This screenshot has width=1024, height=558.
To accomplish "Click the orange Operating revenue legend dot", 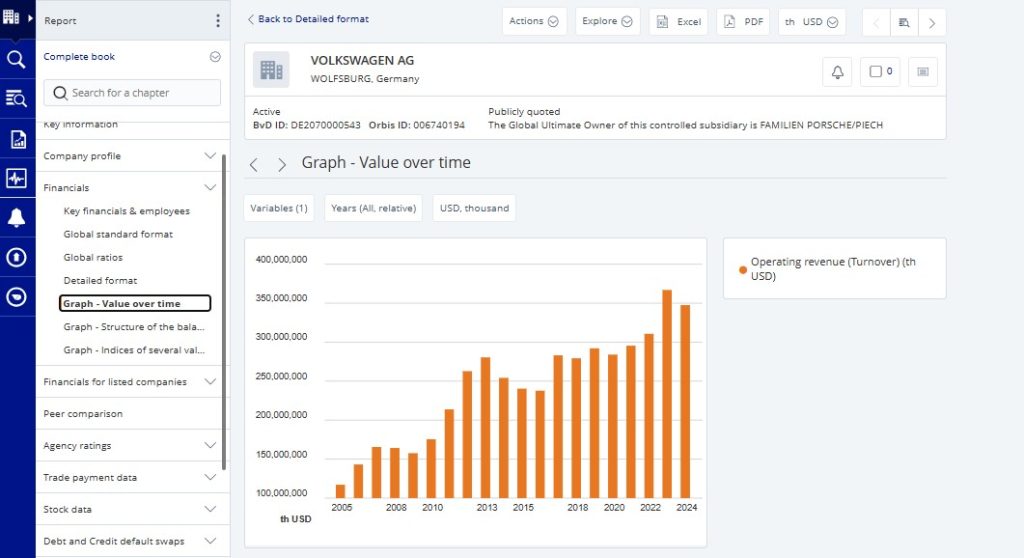I will 743,270.
